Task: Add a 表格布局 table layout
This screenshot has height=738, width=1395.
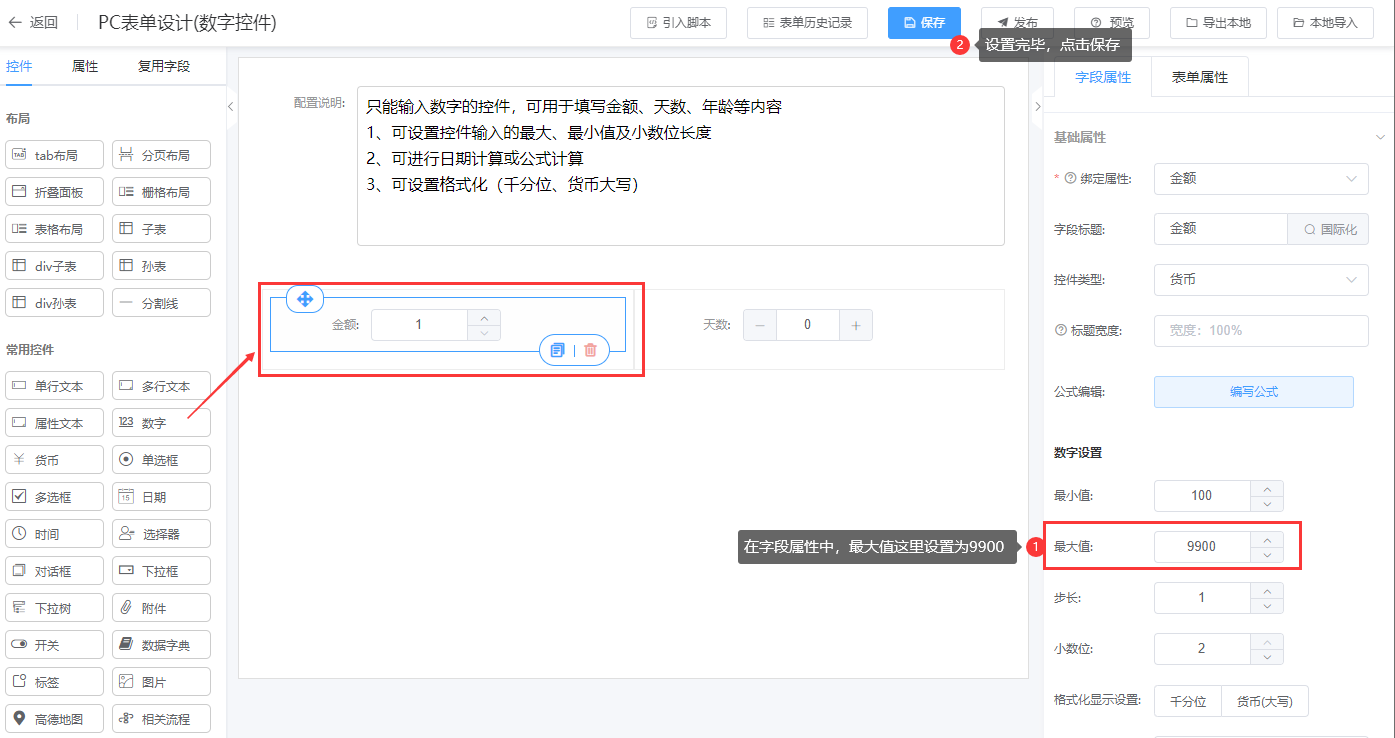Action: (x=55, y=229)
